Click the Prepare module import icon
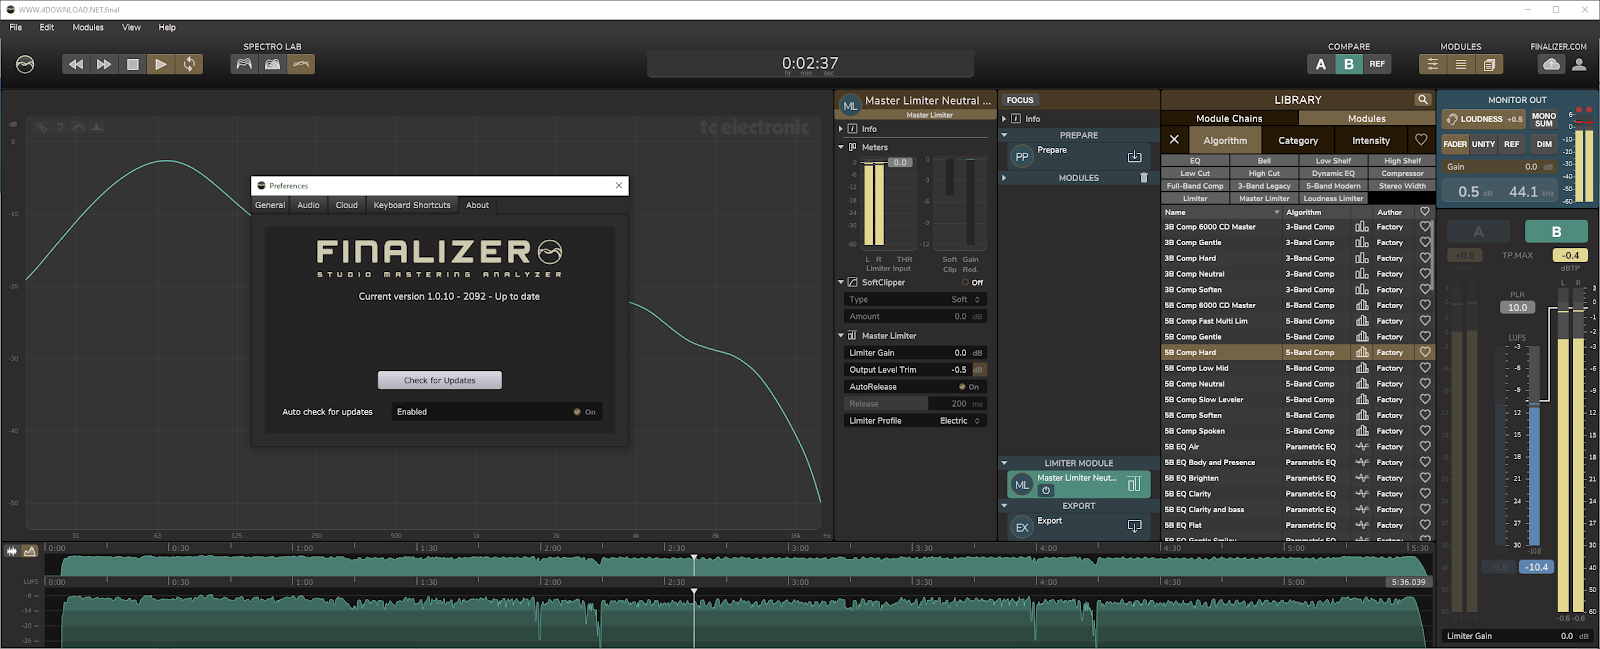The height and width of the screenshot is (649, 1600). [x=1134, y=156]
